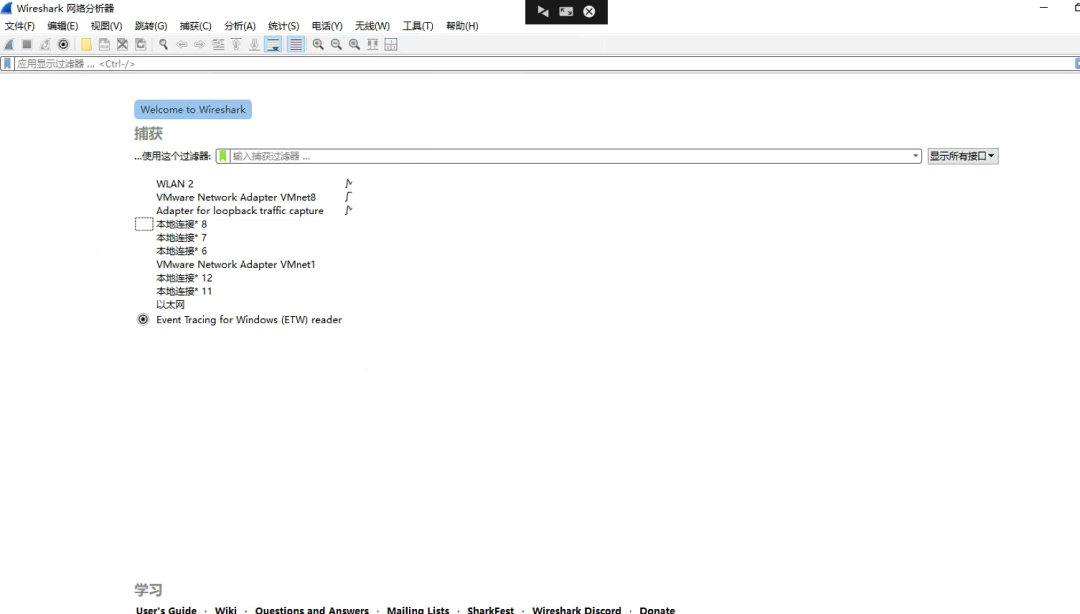The height and width of the screenshot is (614, 1080).
Task: Select Adapter for loopback traffic capture
Action: (240, 210)
